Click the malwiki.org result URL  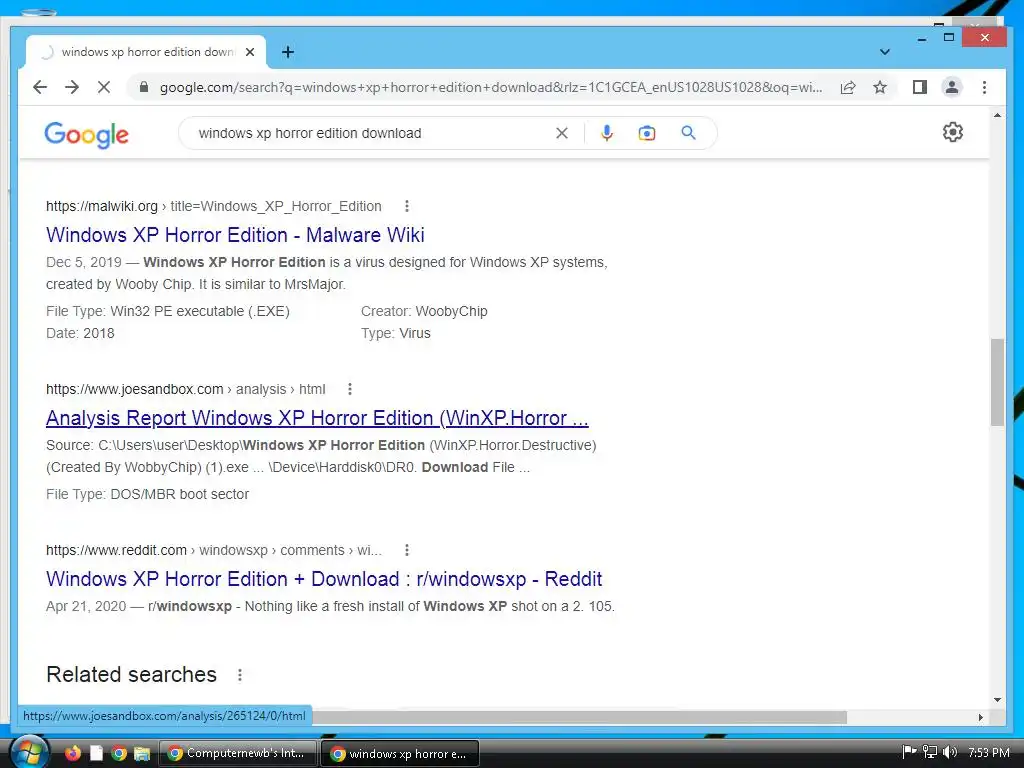[214, 206]
